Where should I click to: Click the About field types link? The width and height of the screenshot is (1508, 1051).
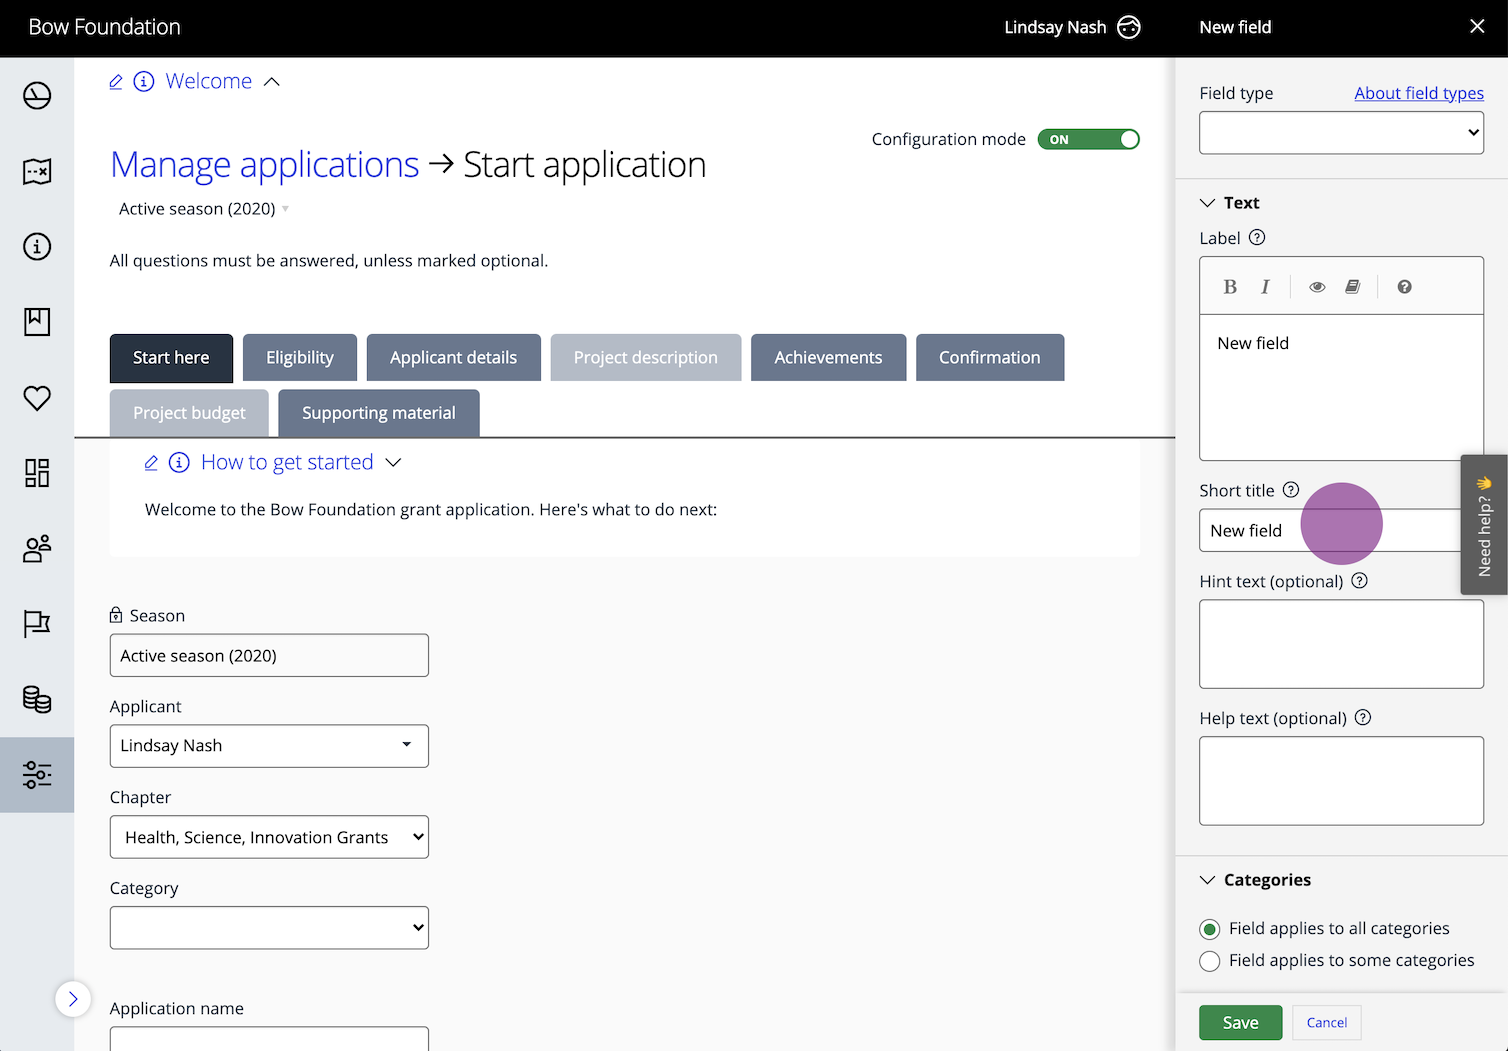tap(1418, 93)
